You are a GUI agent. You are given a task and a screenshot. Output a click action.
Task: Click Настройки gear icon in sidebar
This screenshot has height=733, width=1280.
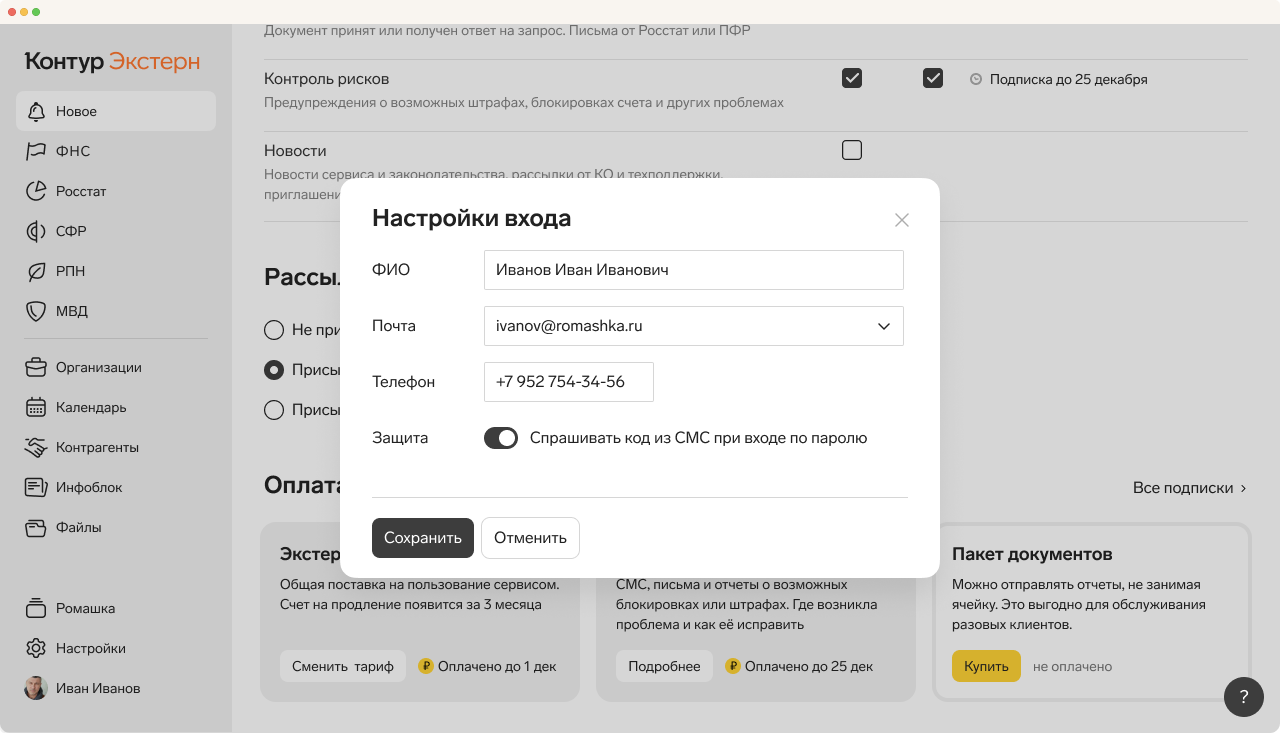click(x=36, y=648)
